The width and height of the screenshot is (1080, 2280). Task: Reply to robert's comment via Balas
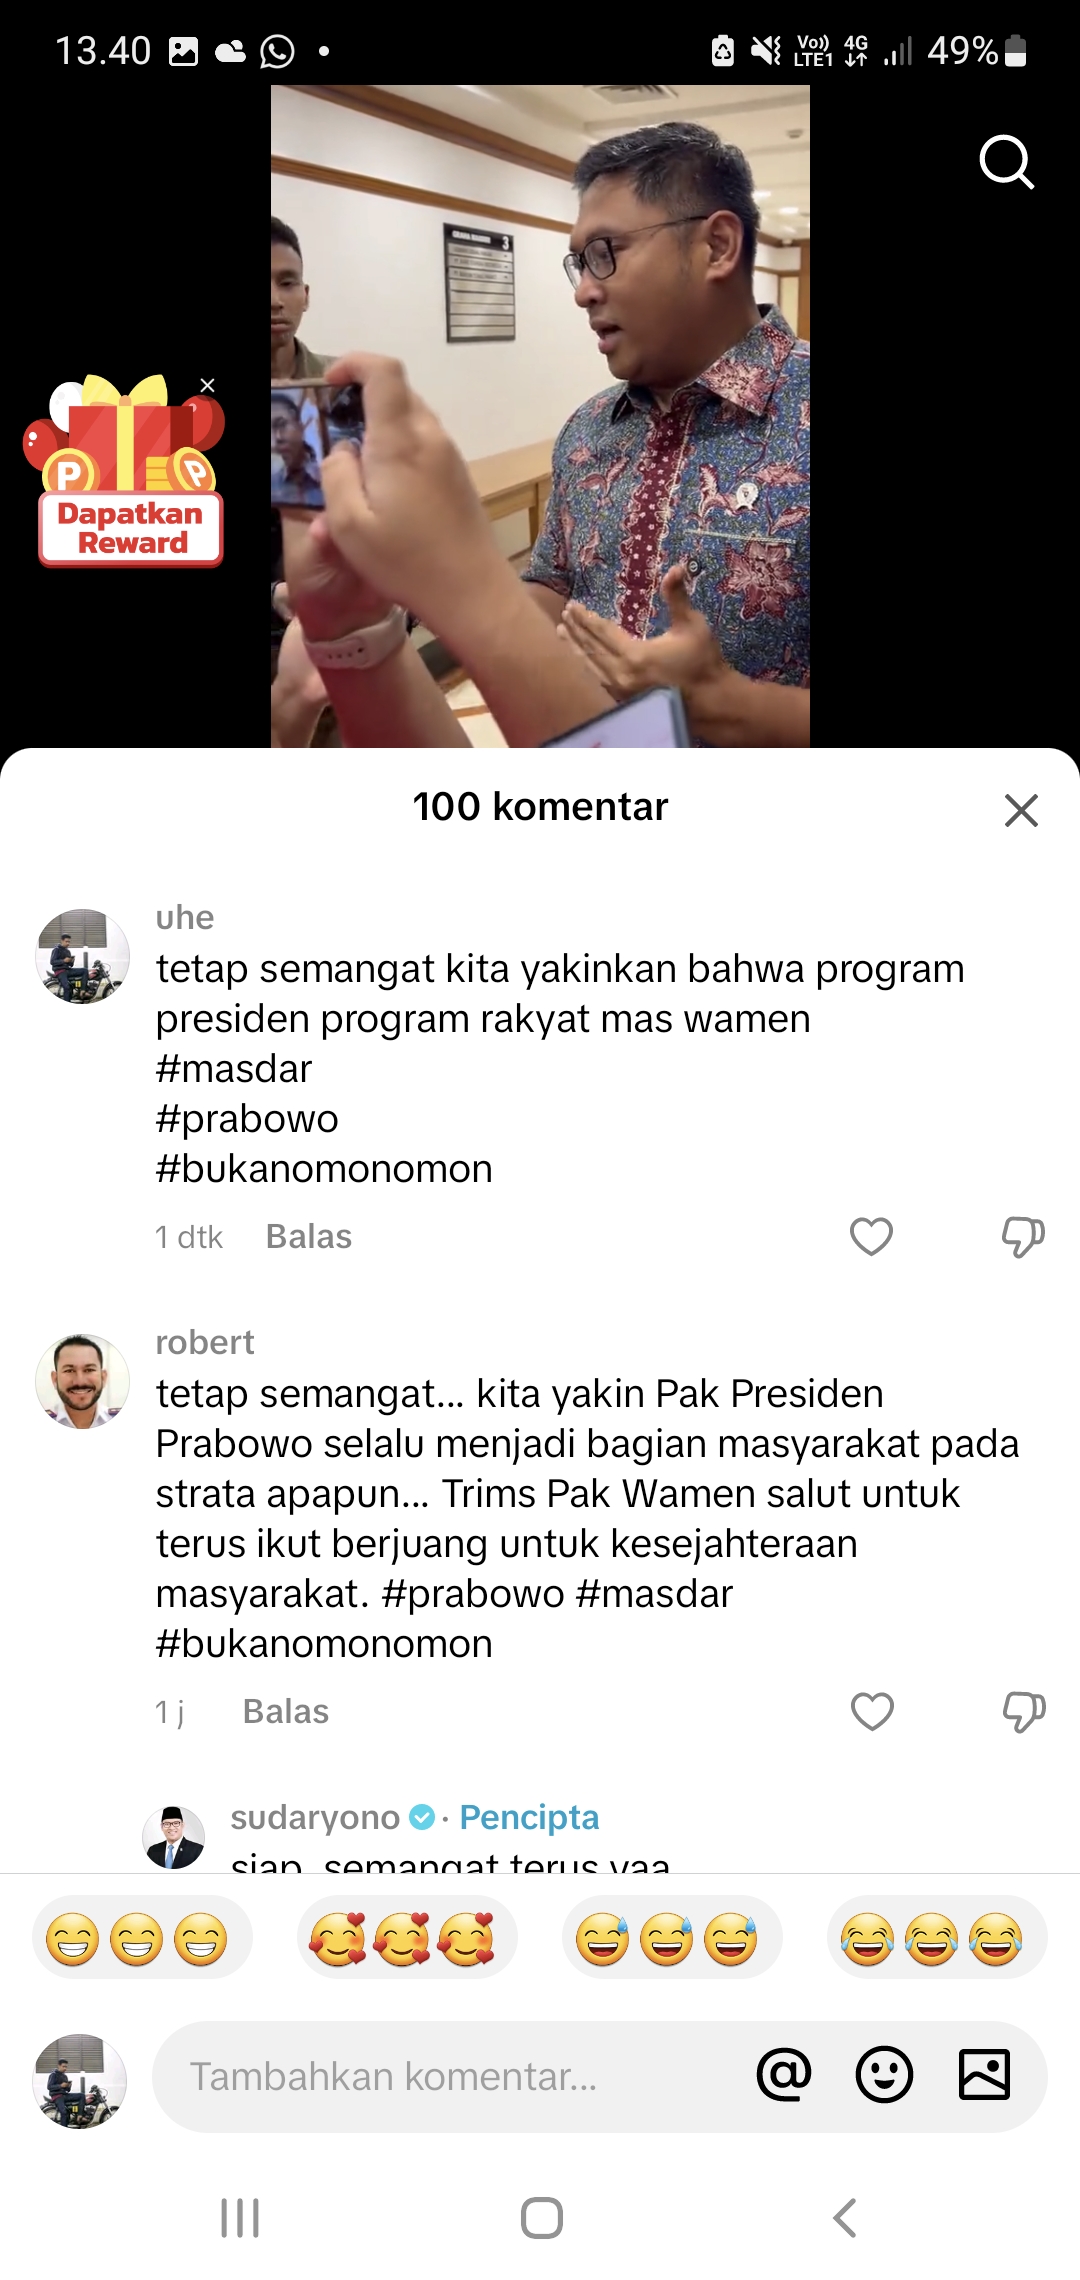point(286,1712)
